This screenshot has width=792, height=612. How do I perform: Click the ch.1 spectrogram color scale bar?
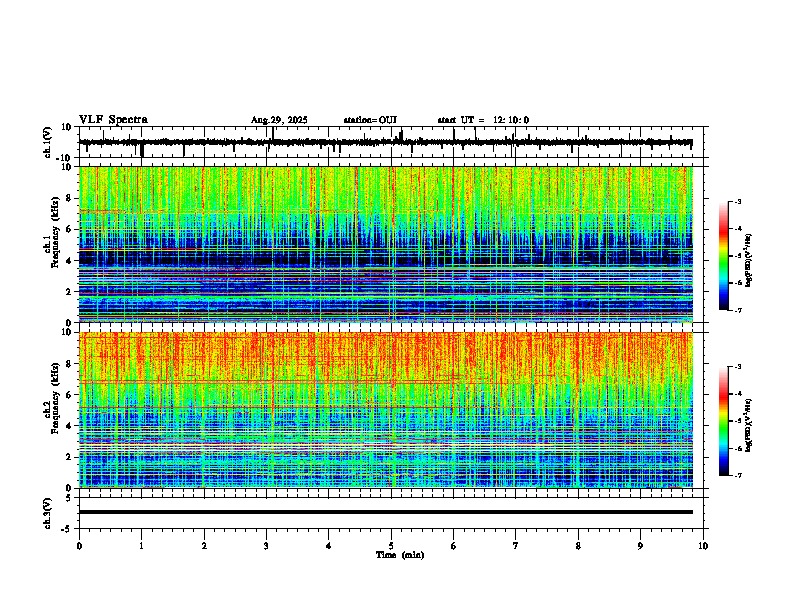724,256
